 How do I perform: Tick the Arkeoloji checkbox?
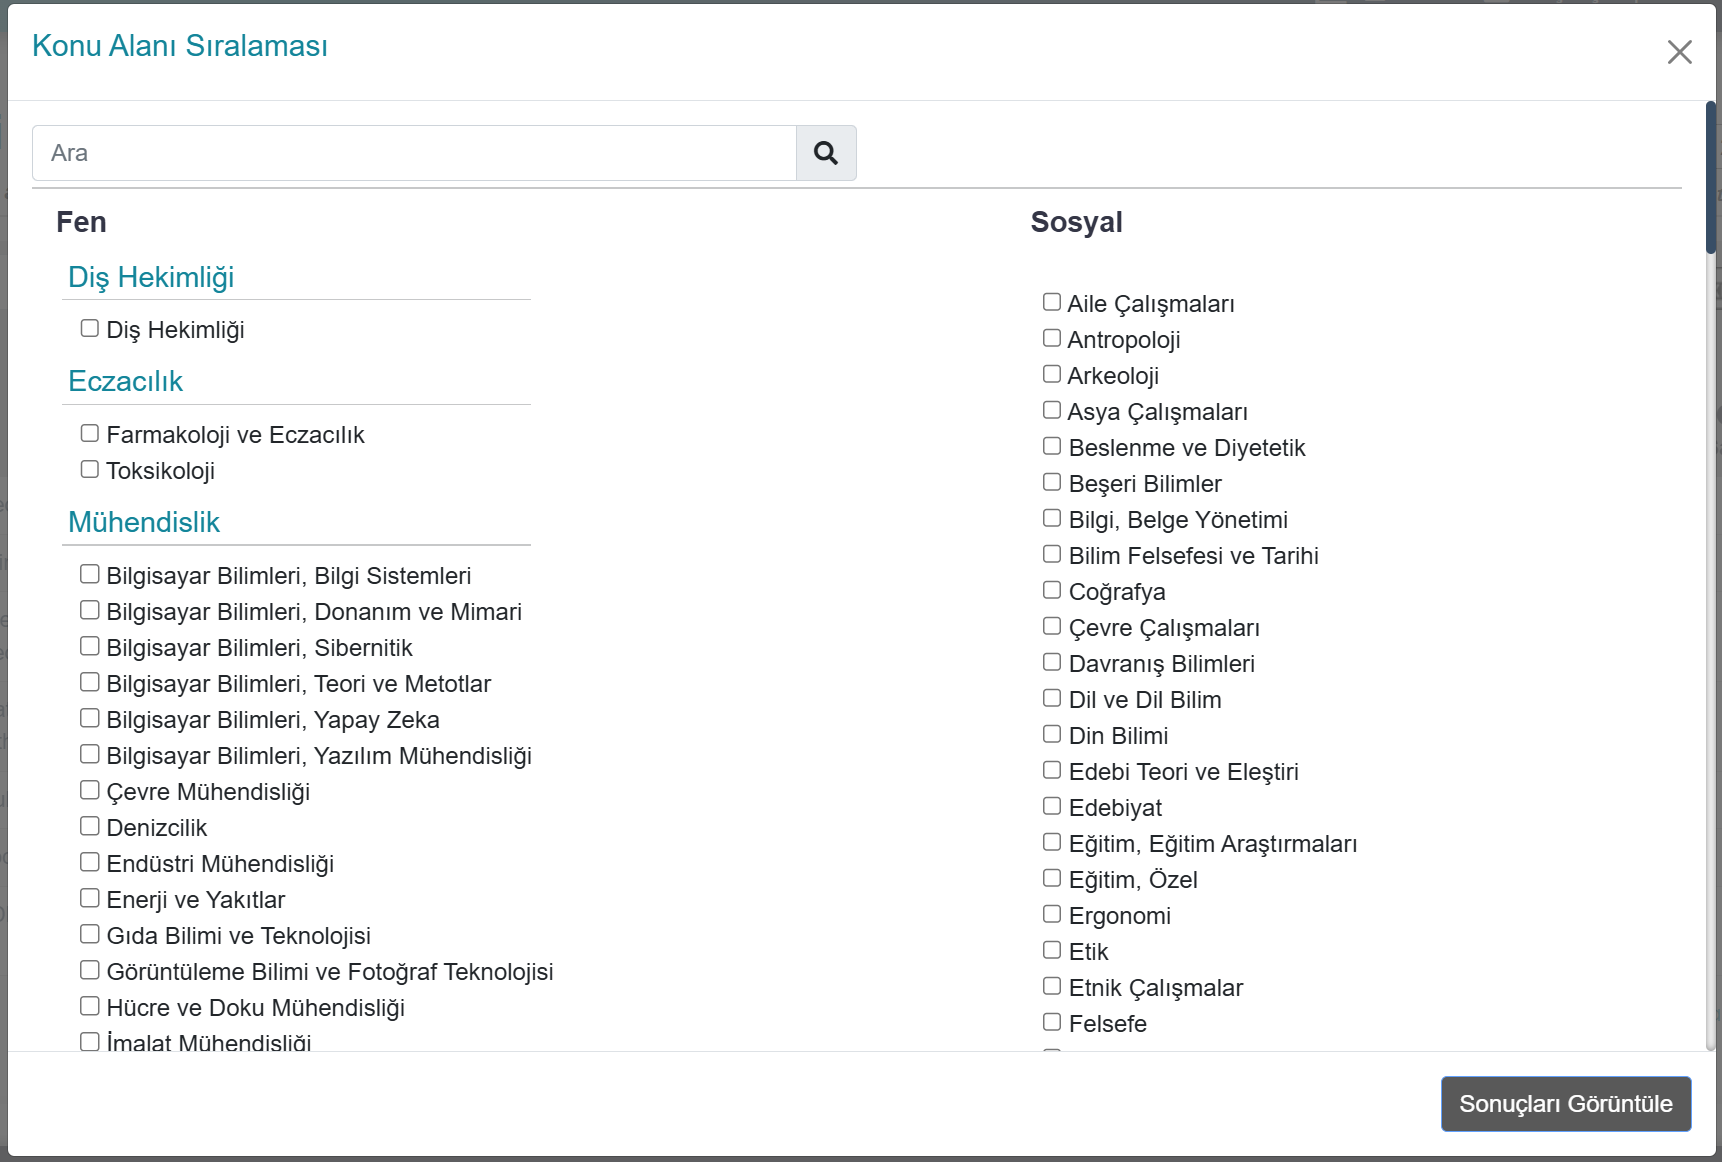pyautogui.click(x=1052, y=374)
